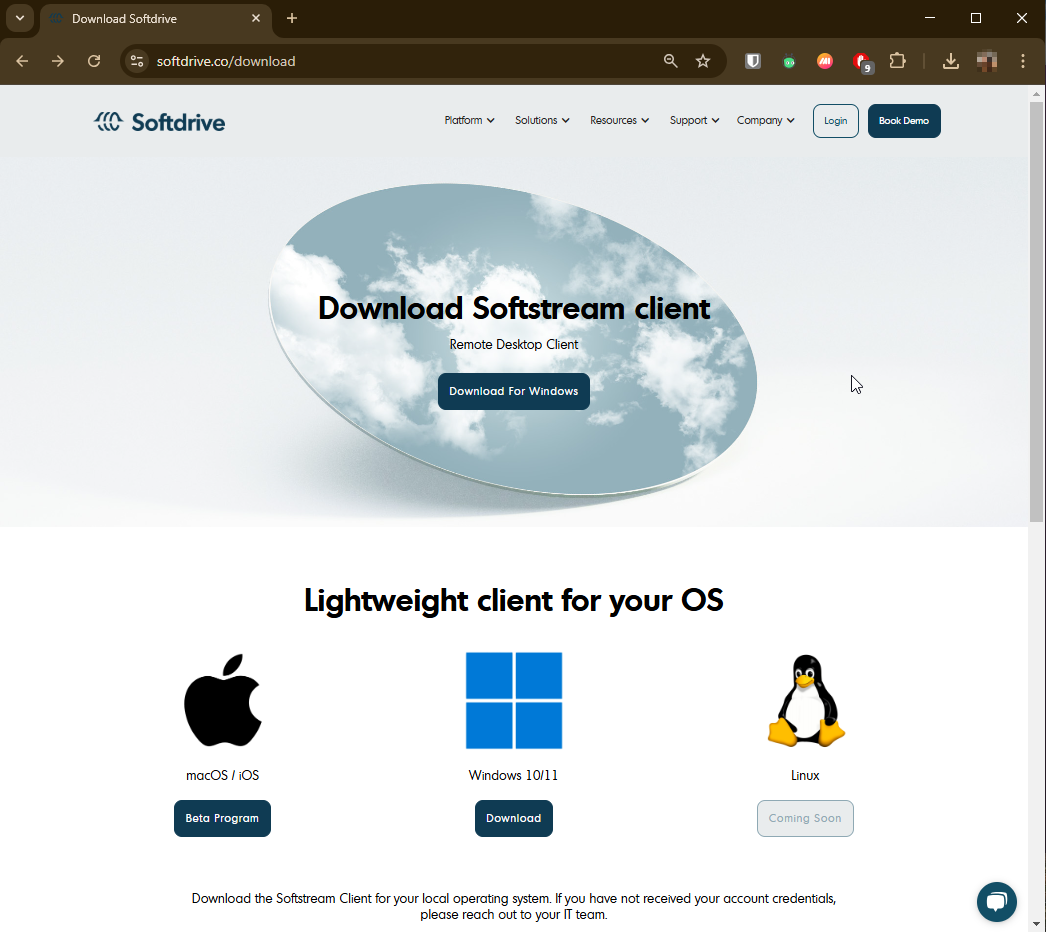Open a new browser tab
1046x932 pixels.
coord(292,18)
